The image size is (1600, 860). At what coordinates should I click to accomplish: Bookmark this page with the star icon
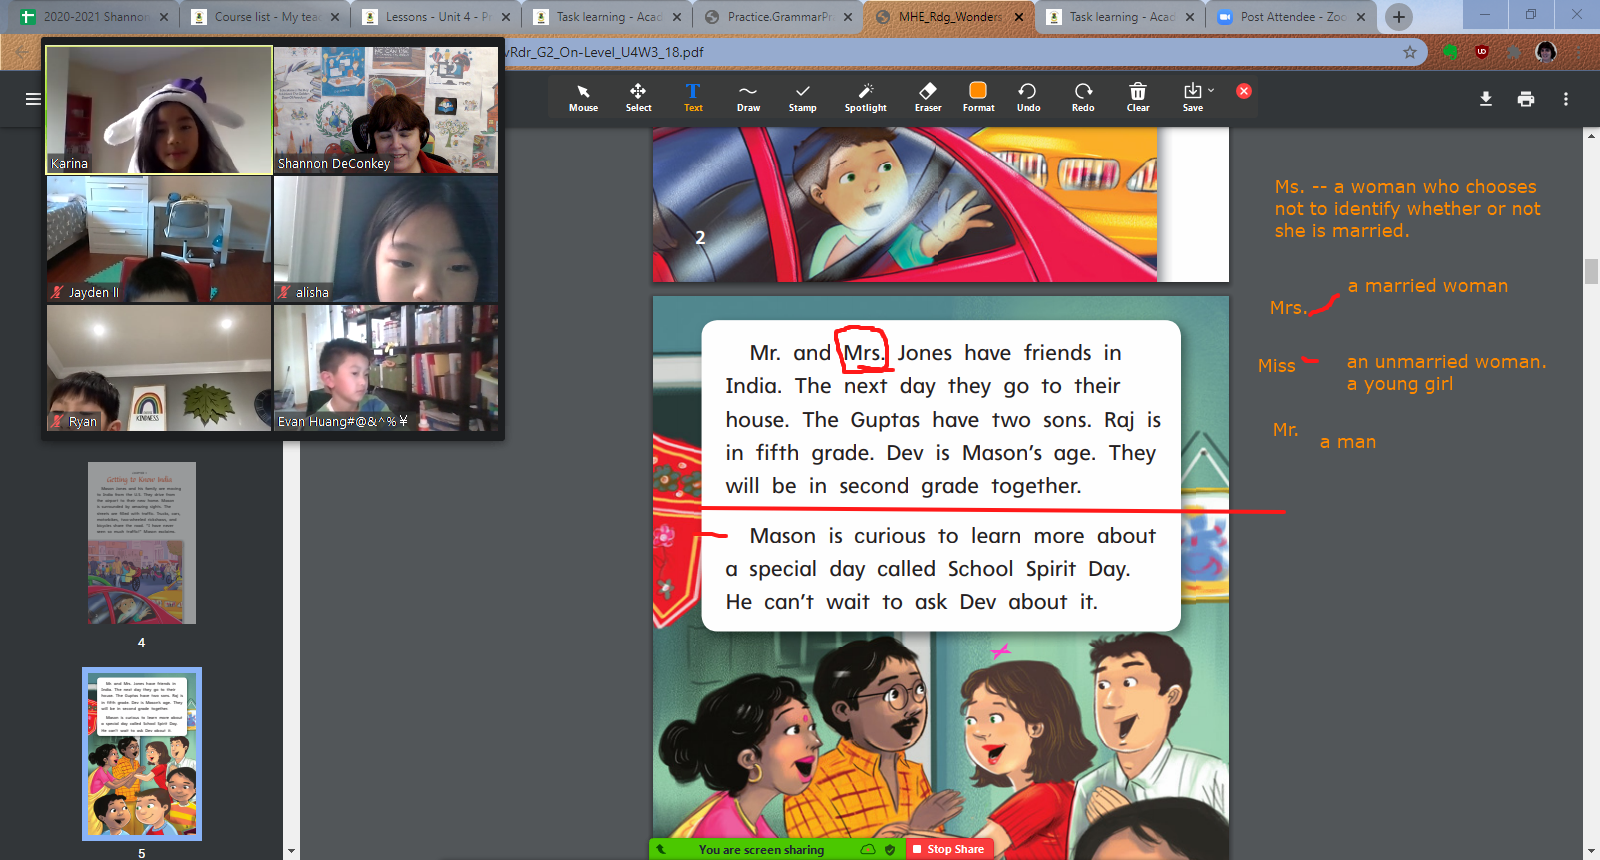(x=1410, y=52)
